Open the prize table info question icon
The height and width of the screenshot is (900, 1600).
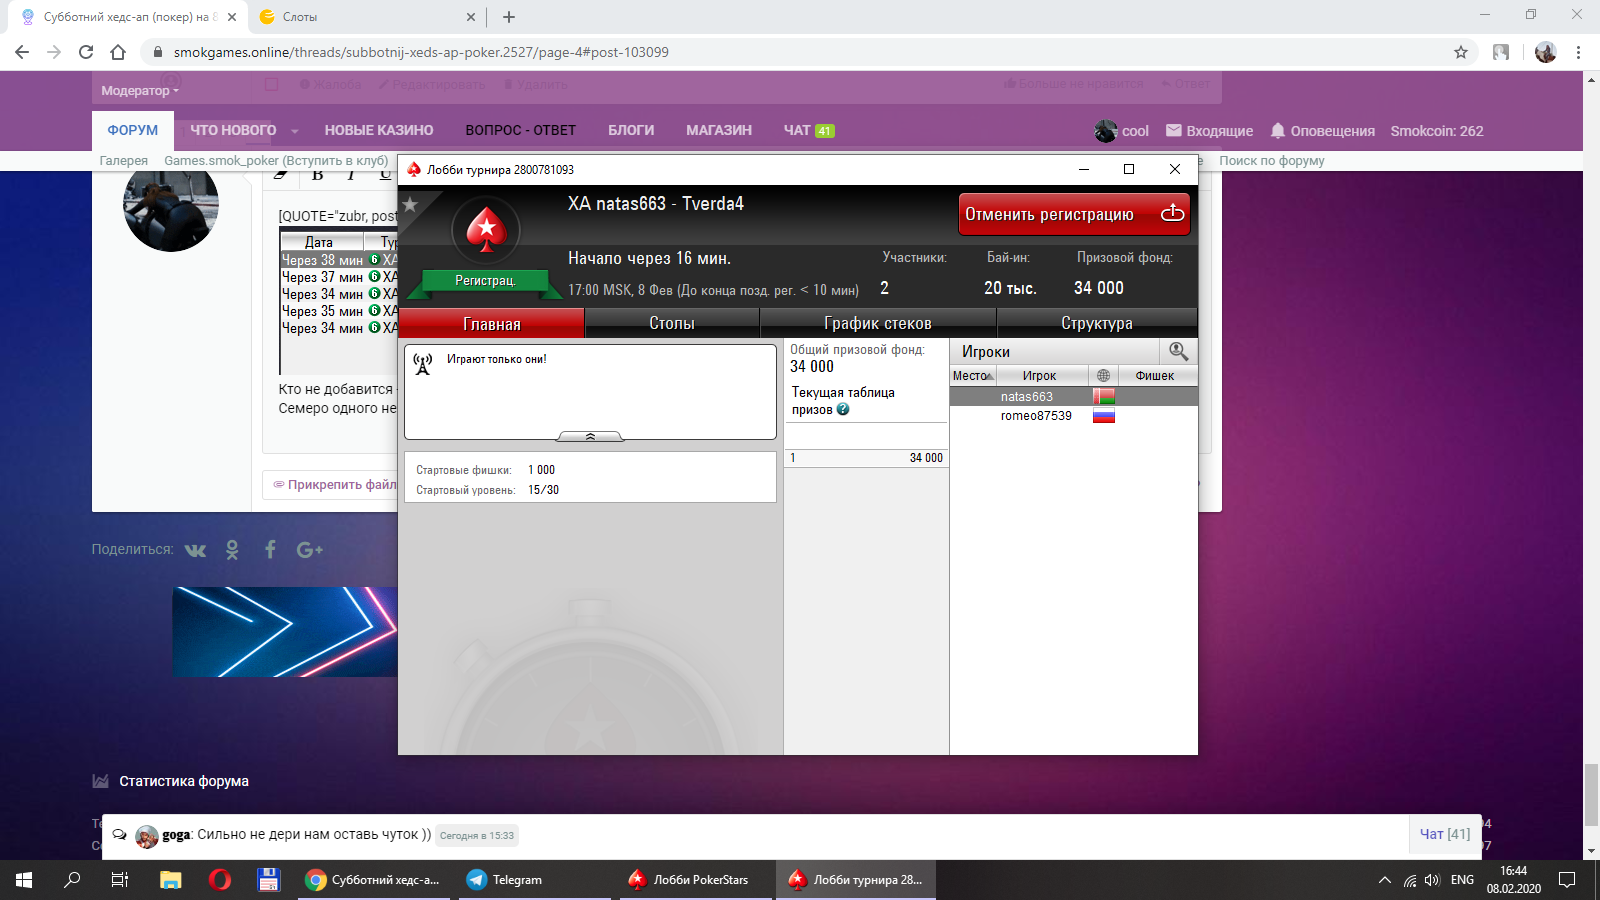pos(843,409)
